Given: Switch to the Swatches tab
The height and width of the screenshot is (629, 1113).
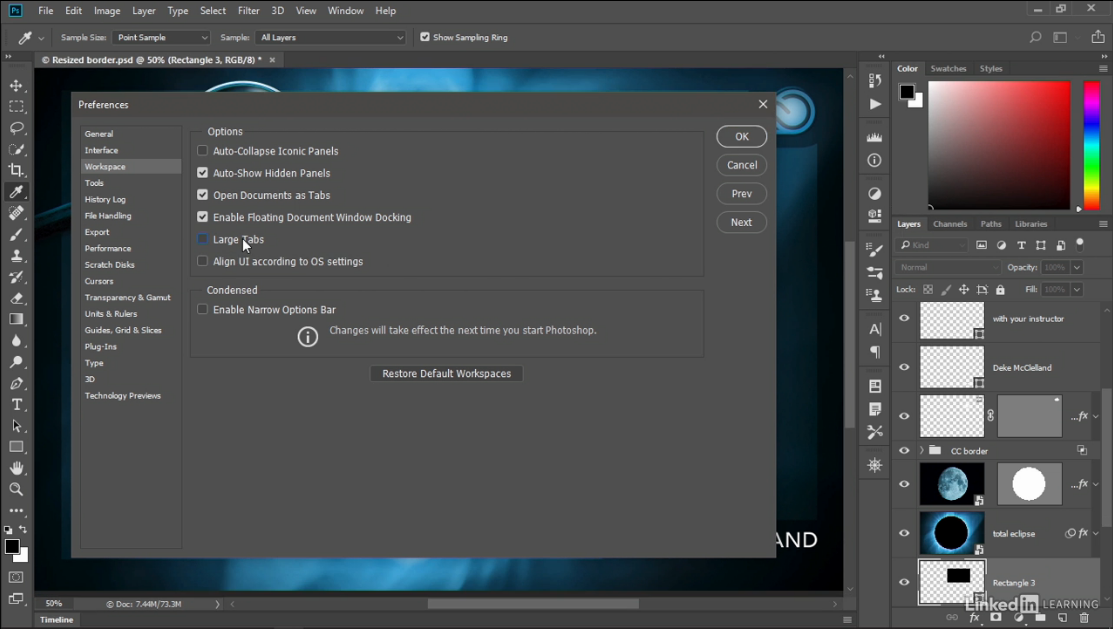Looking at the screenshot, I should (x=948, y=69).
